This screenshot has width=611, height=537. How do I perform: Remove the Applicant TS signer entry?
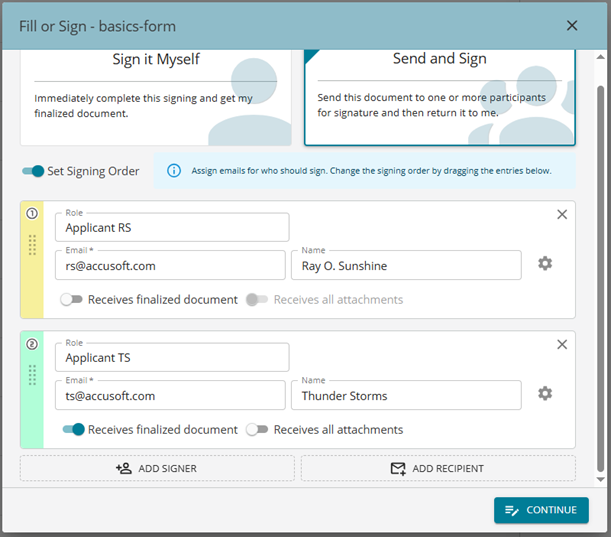pyautogui.click(x=562, y=344)
